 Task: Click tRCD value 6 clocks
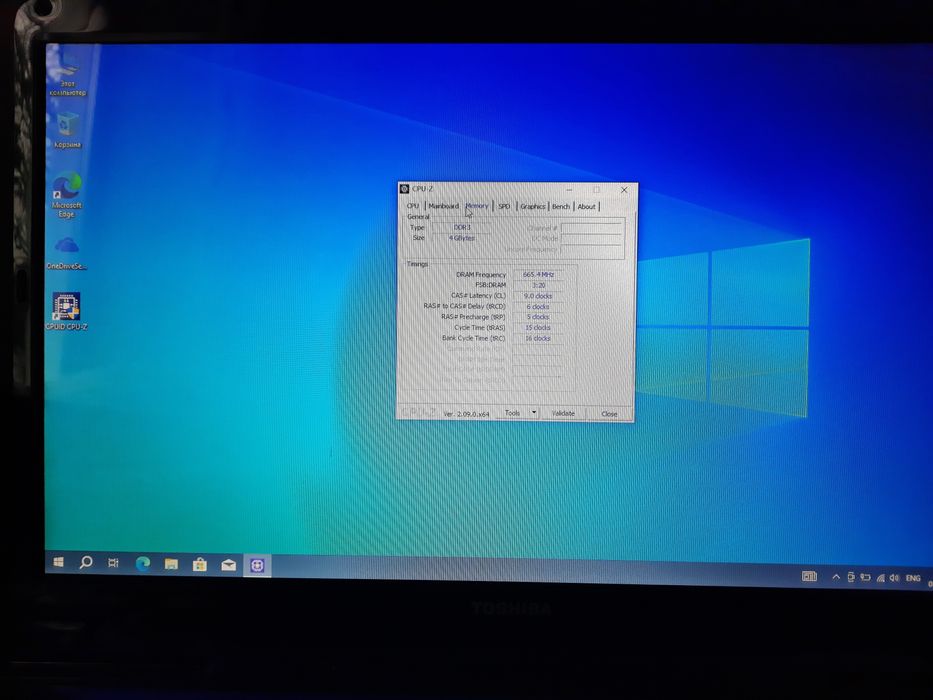538,307
